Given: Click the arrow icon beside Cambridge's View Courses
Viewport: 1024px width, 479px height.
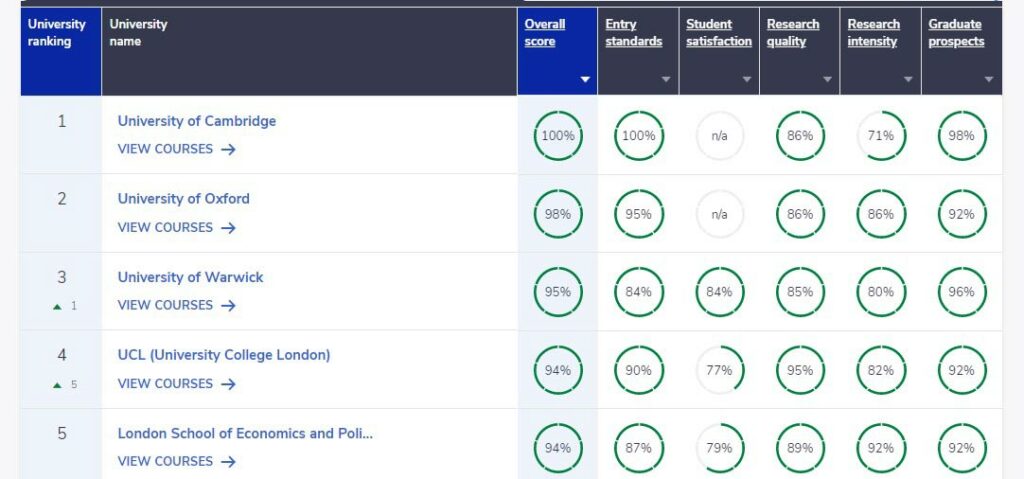Looking at the screenshot, I should (x=228, y=149).
